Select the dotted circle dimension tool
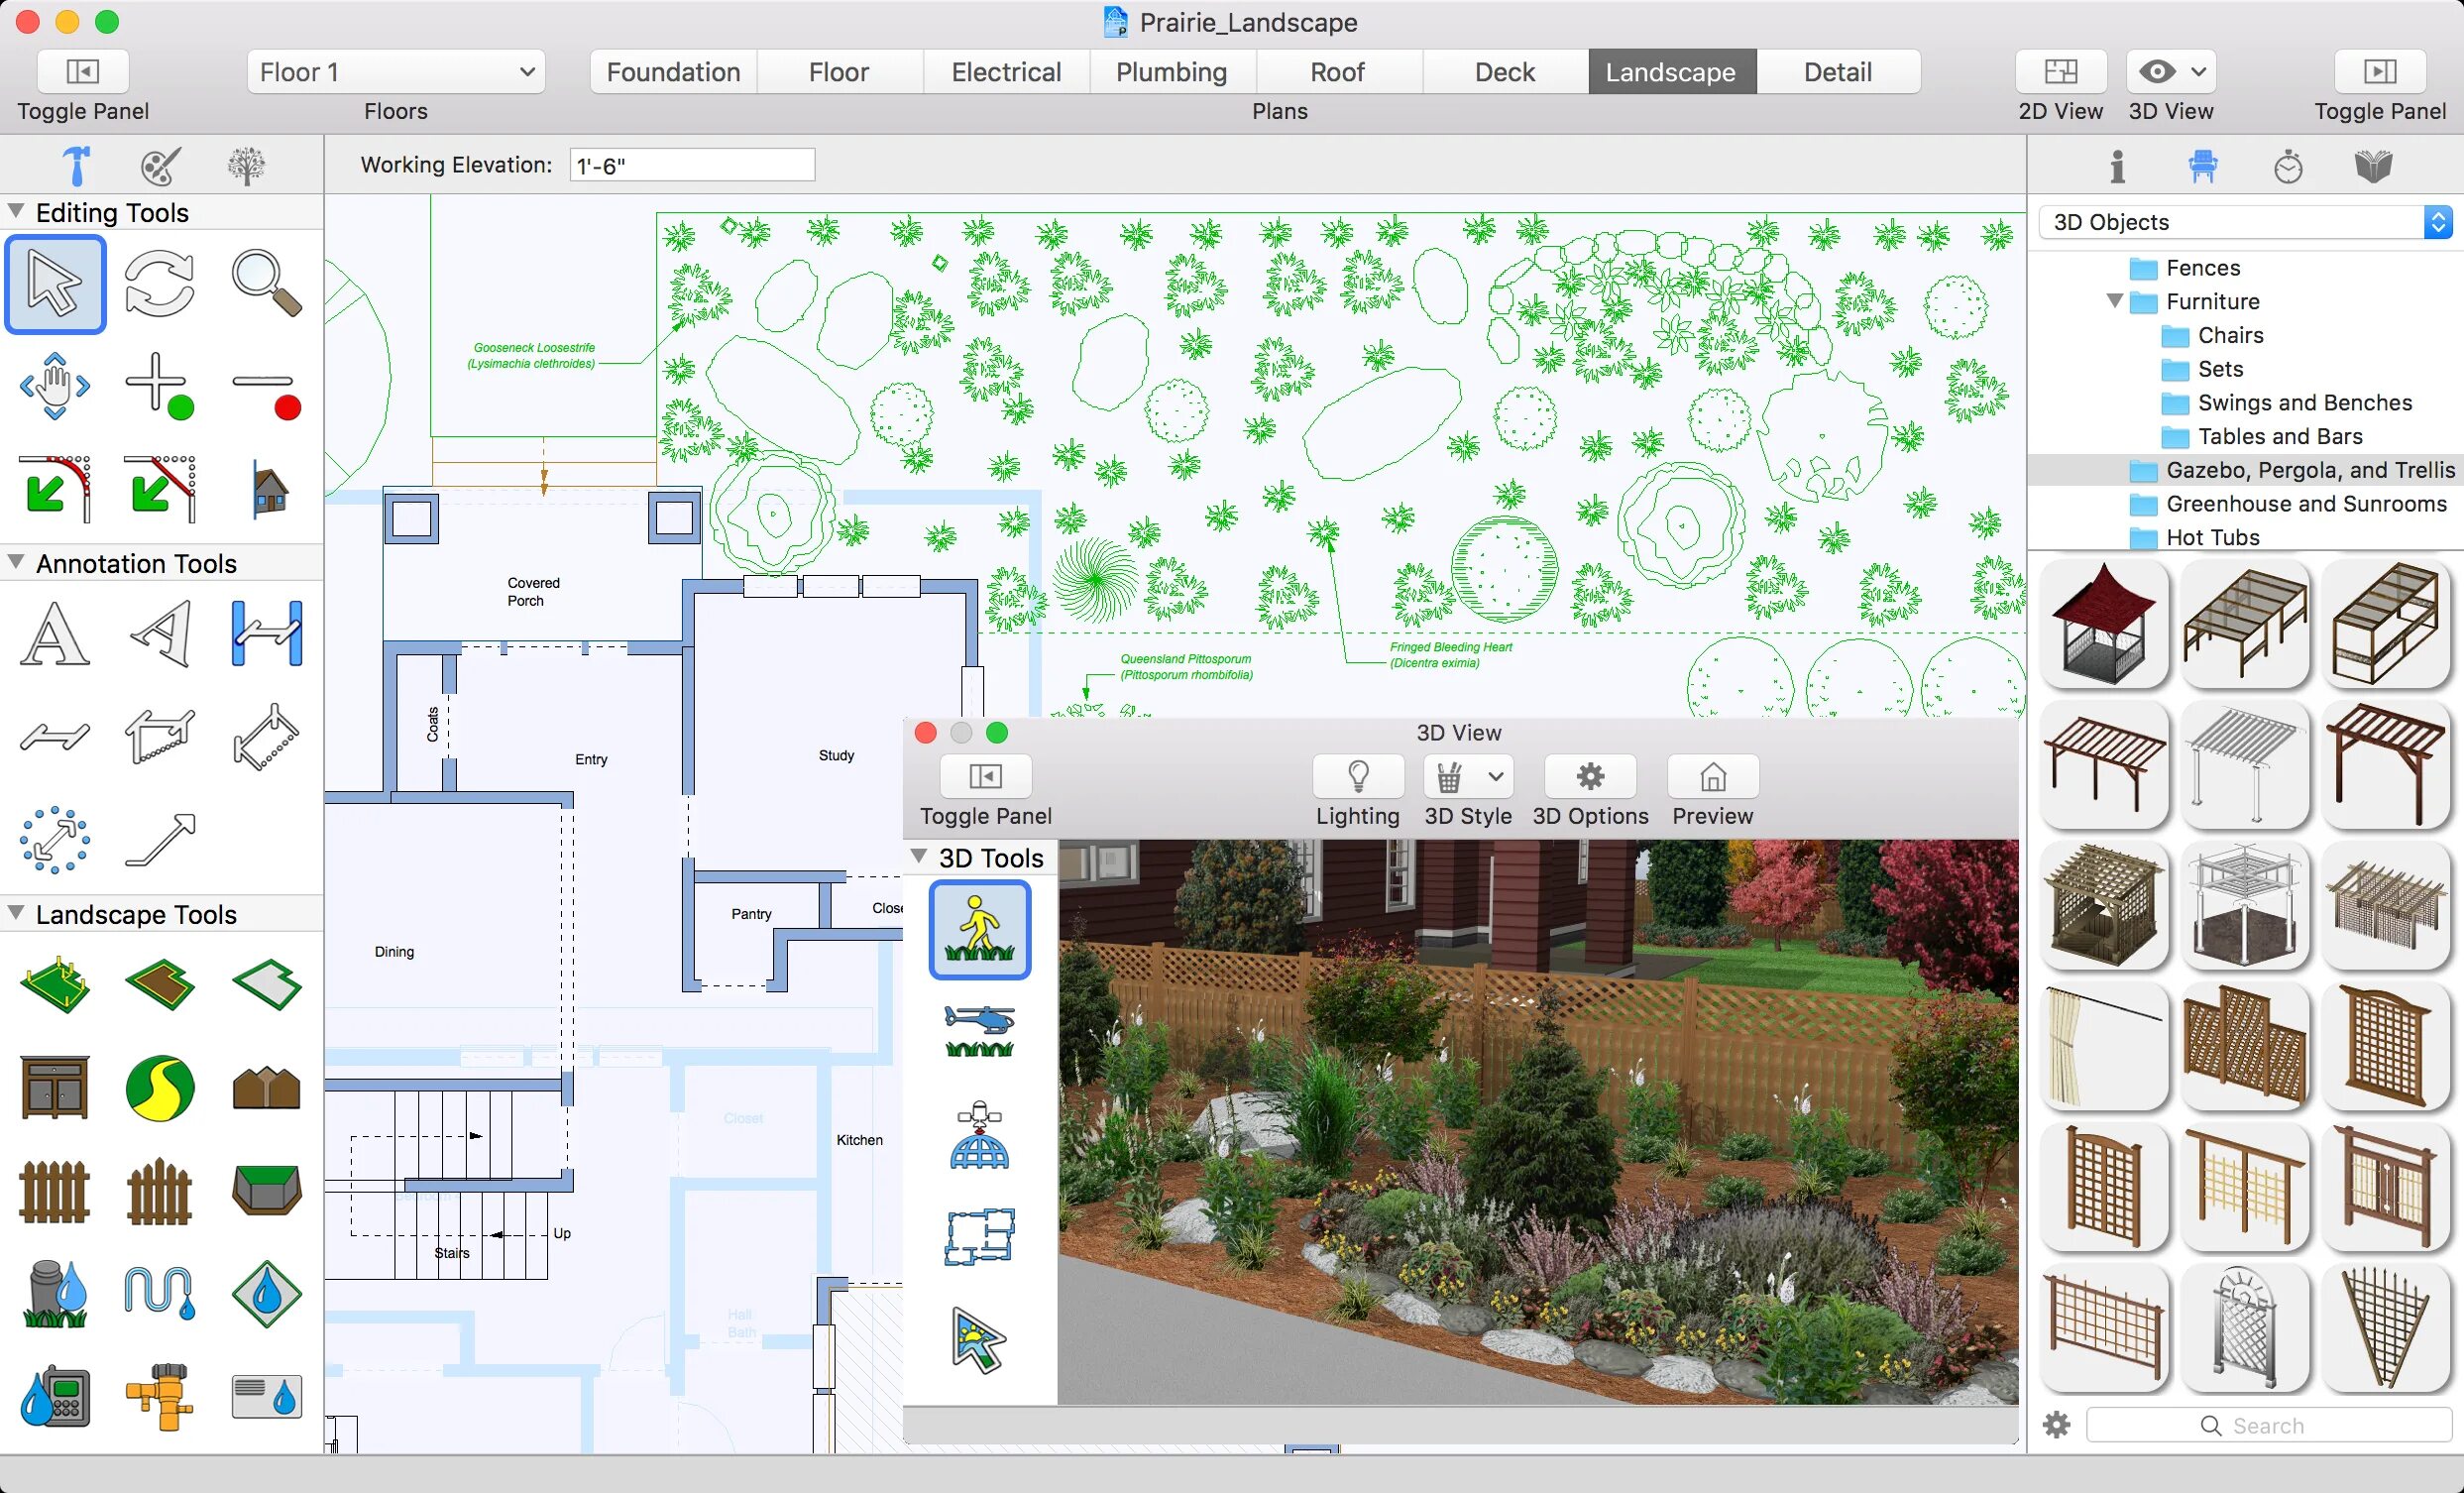Viewport: 2464px width, 1493px height. 55,840
